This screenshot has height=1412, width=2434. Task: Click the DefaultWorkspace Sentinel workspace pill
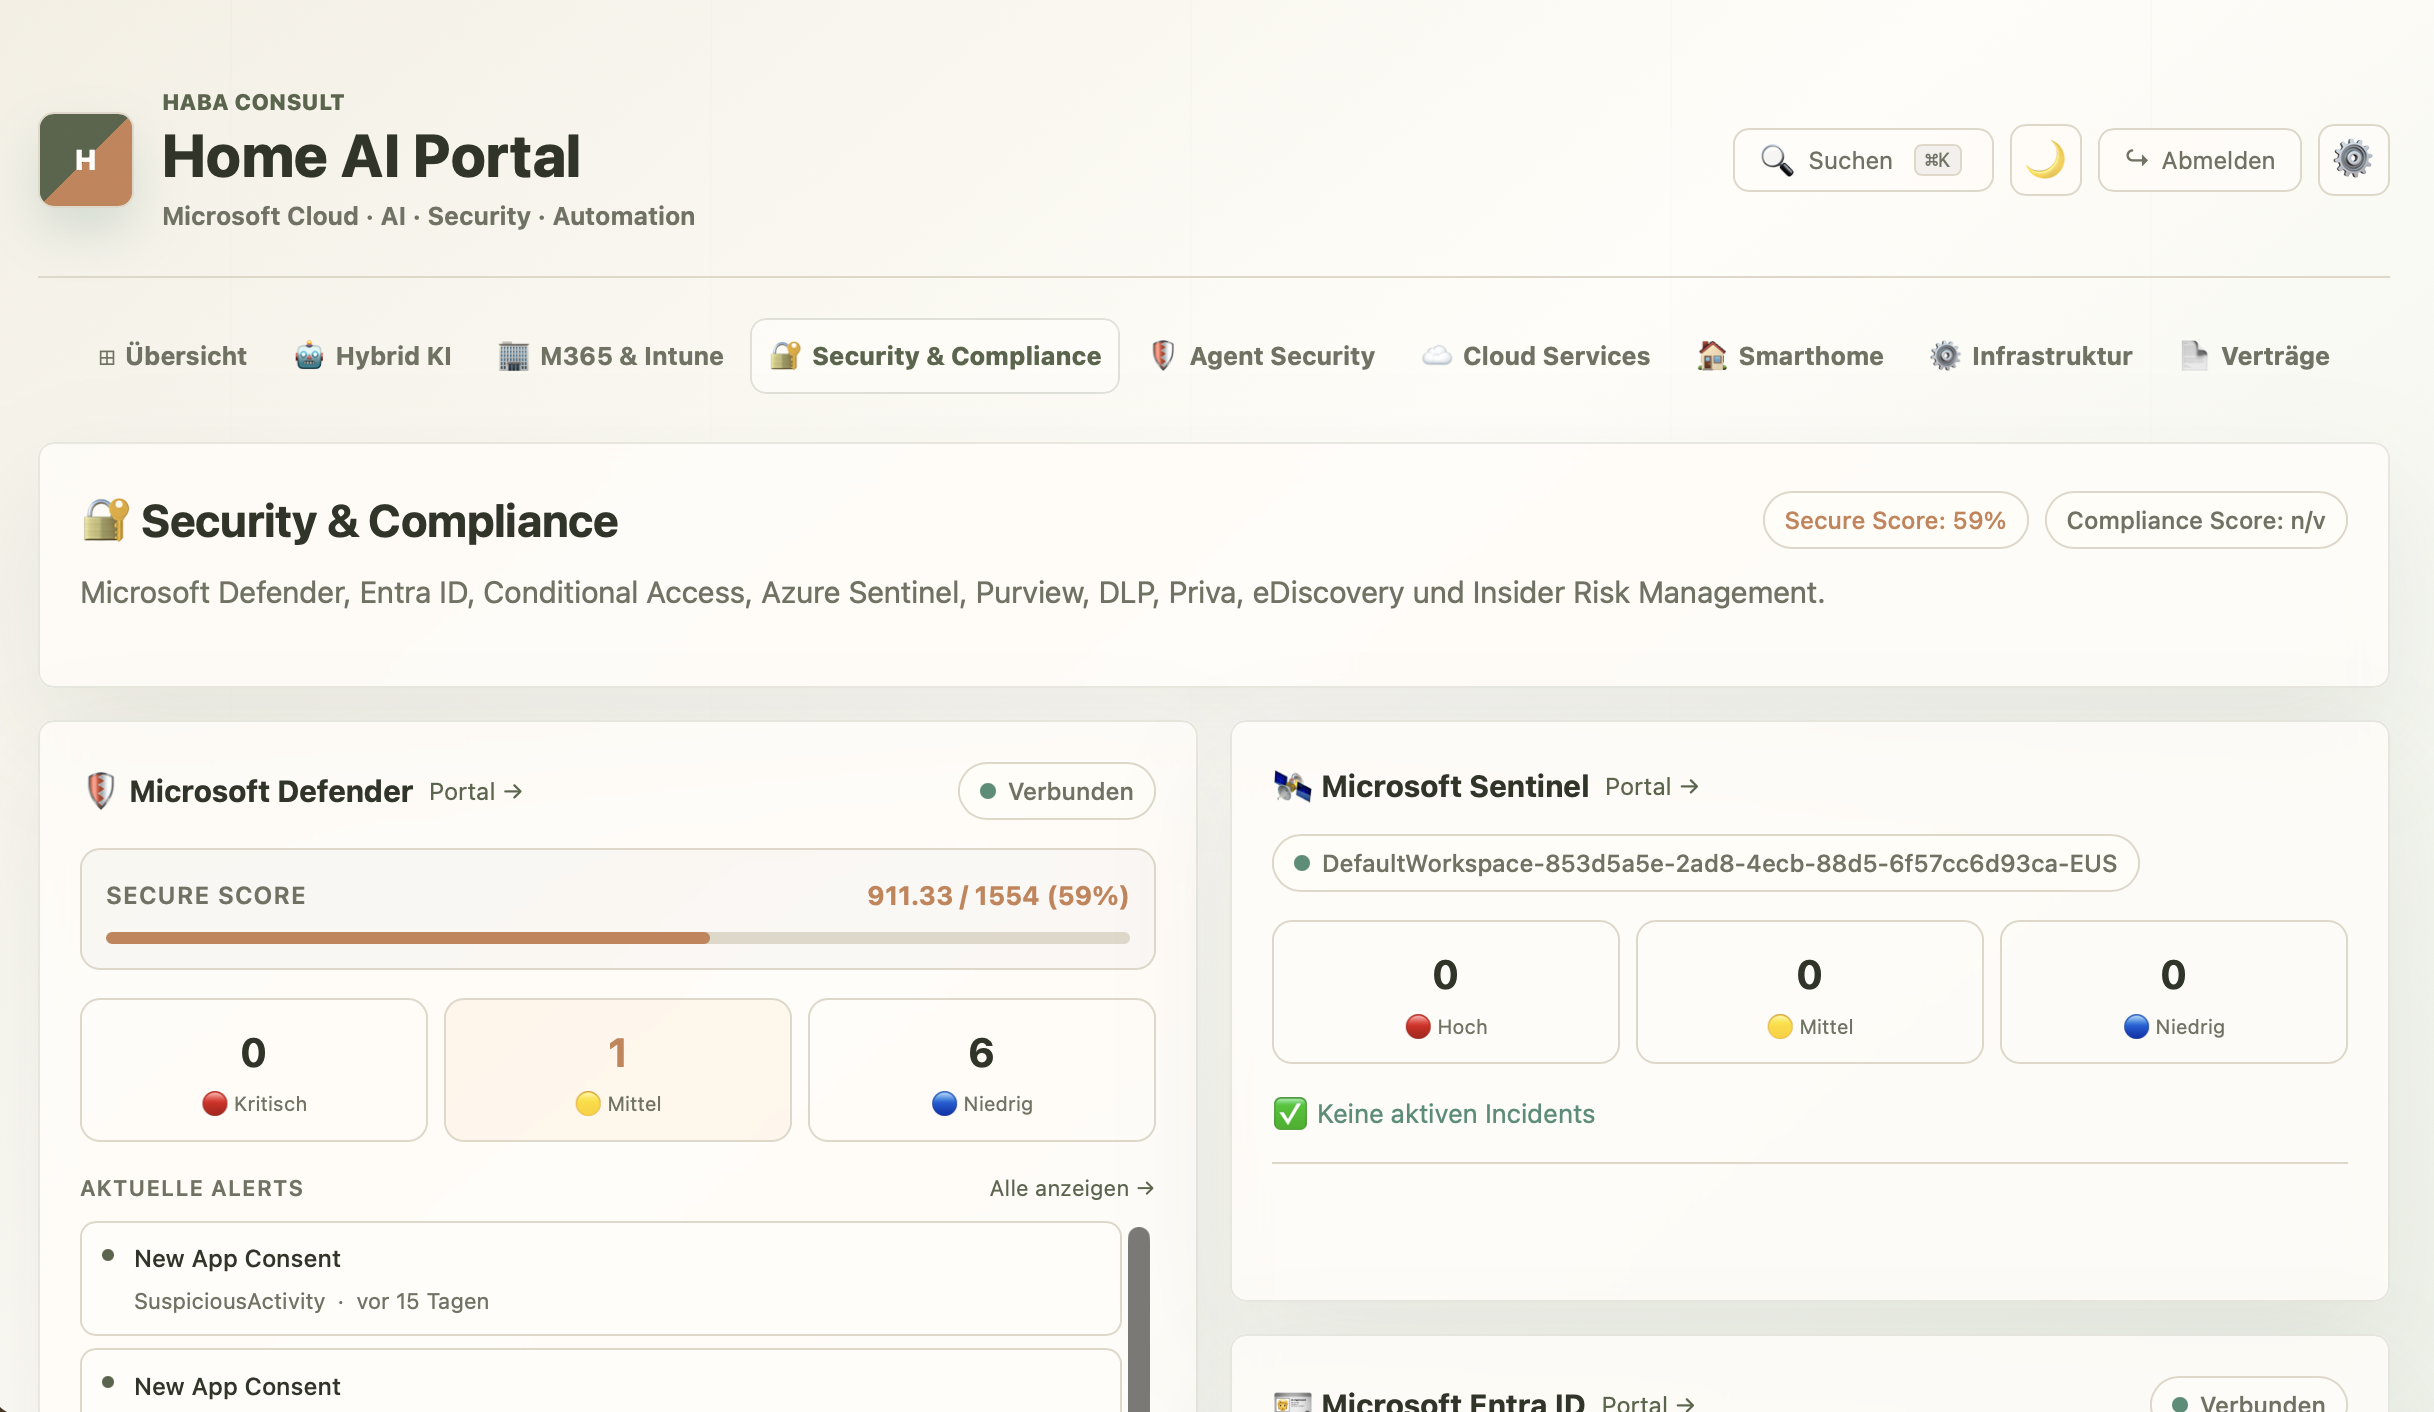1706,863
